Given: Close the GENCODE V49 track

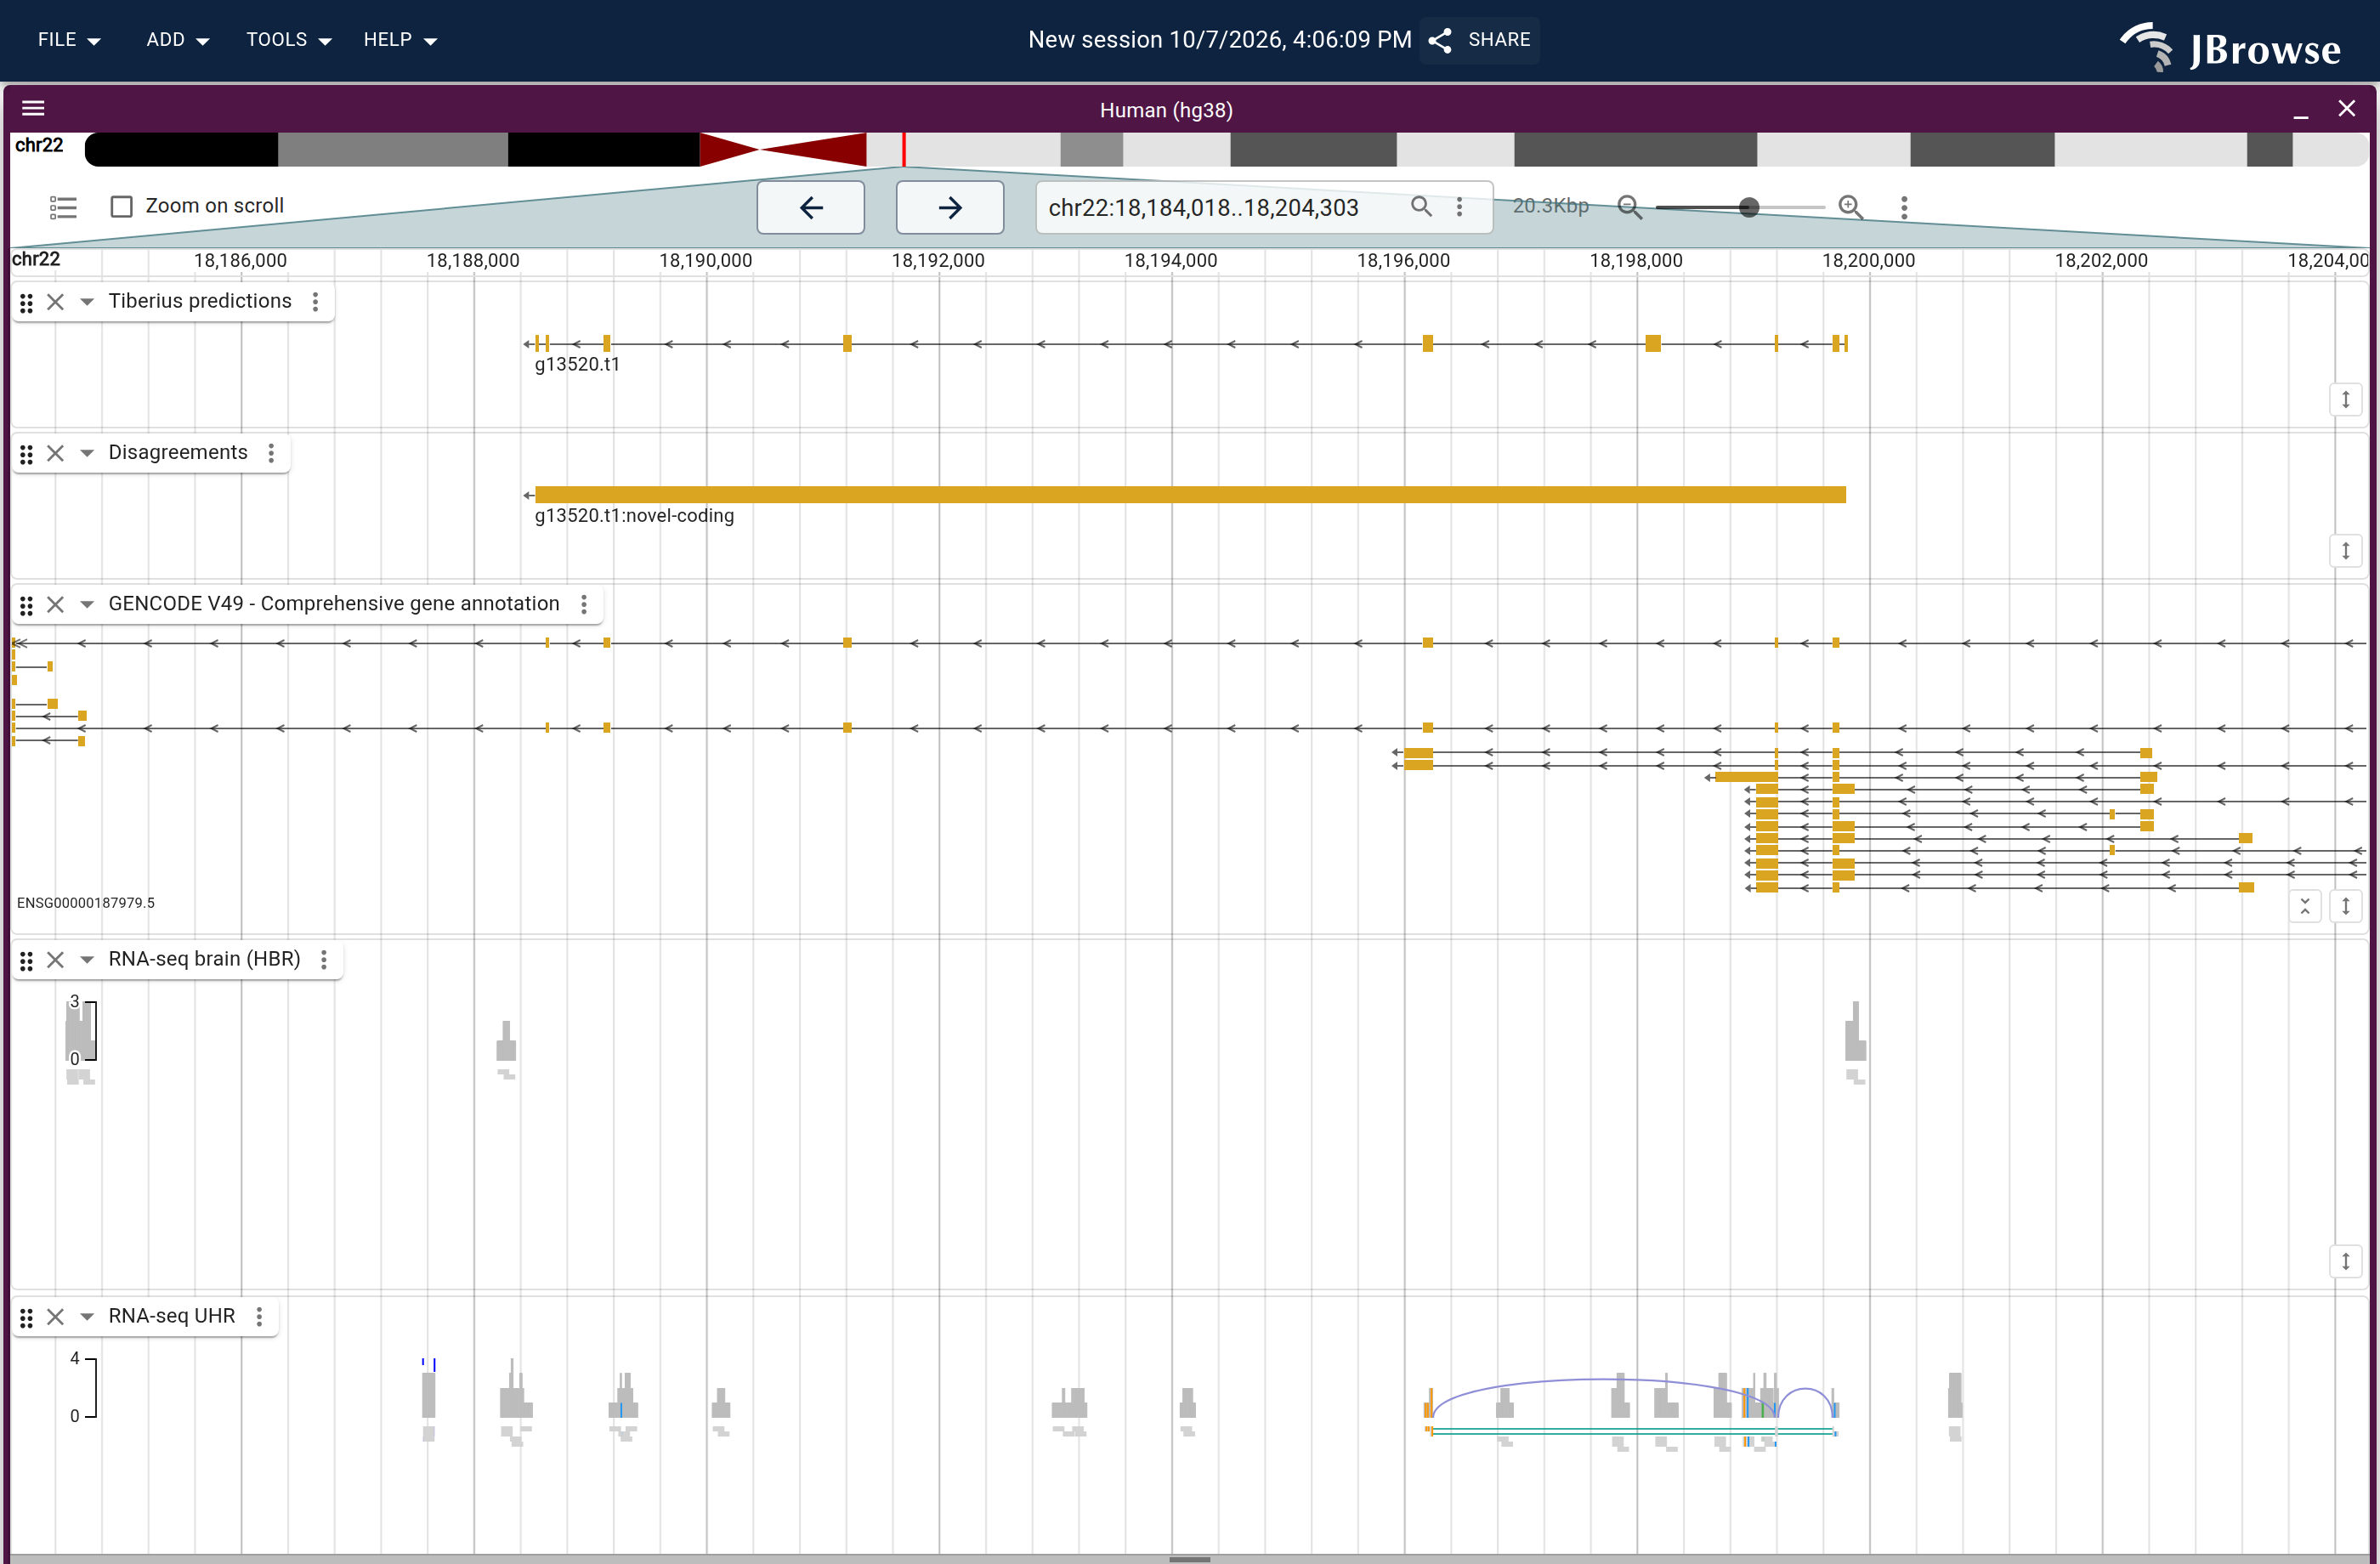Looking at the screenshot, I should [x=56, y=604].
